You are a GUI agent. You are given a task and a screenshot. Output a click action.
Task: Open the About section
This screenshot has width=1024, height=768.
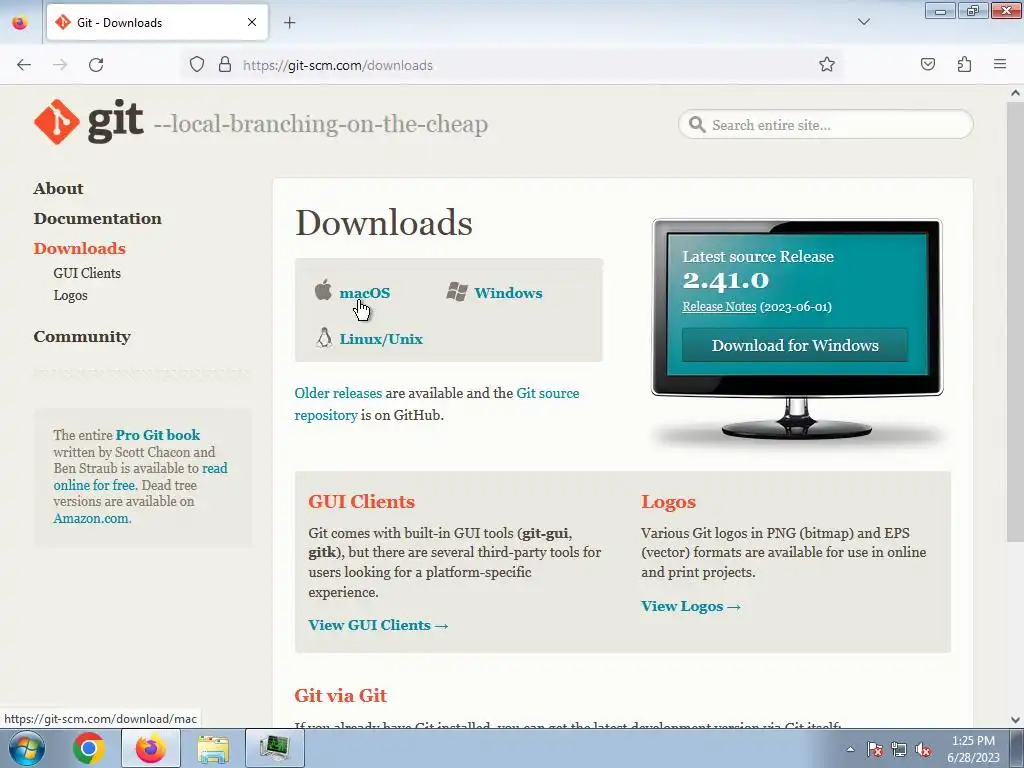[58, 188]
